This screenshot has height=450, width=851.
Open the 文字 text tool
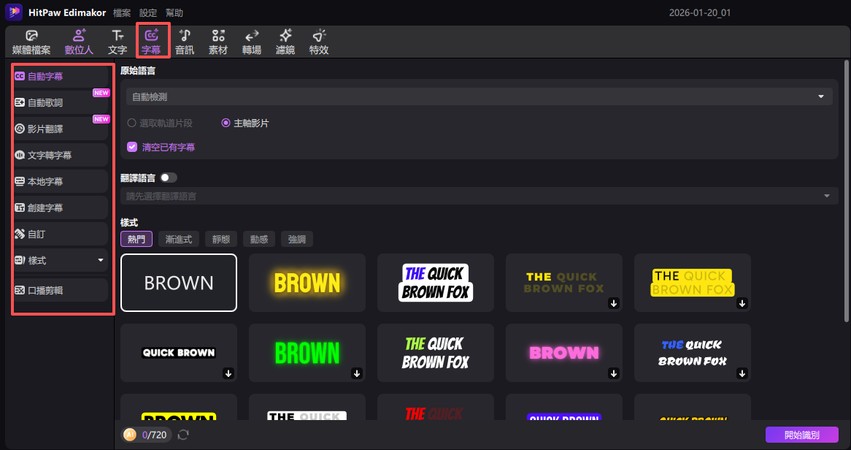[x=117, y=41]
